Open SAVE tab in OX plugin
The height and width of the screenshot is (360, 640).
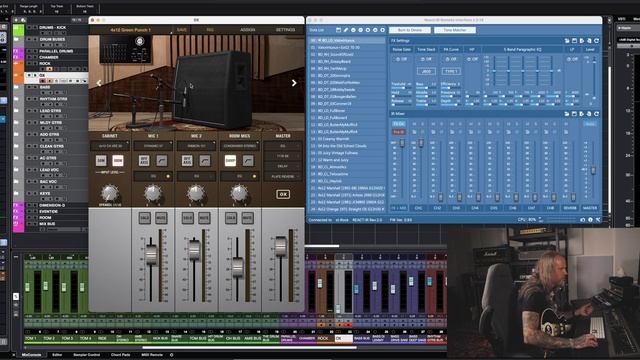pos(182,30)
